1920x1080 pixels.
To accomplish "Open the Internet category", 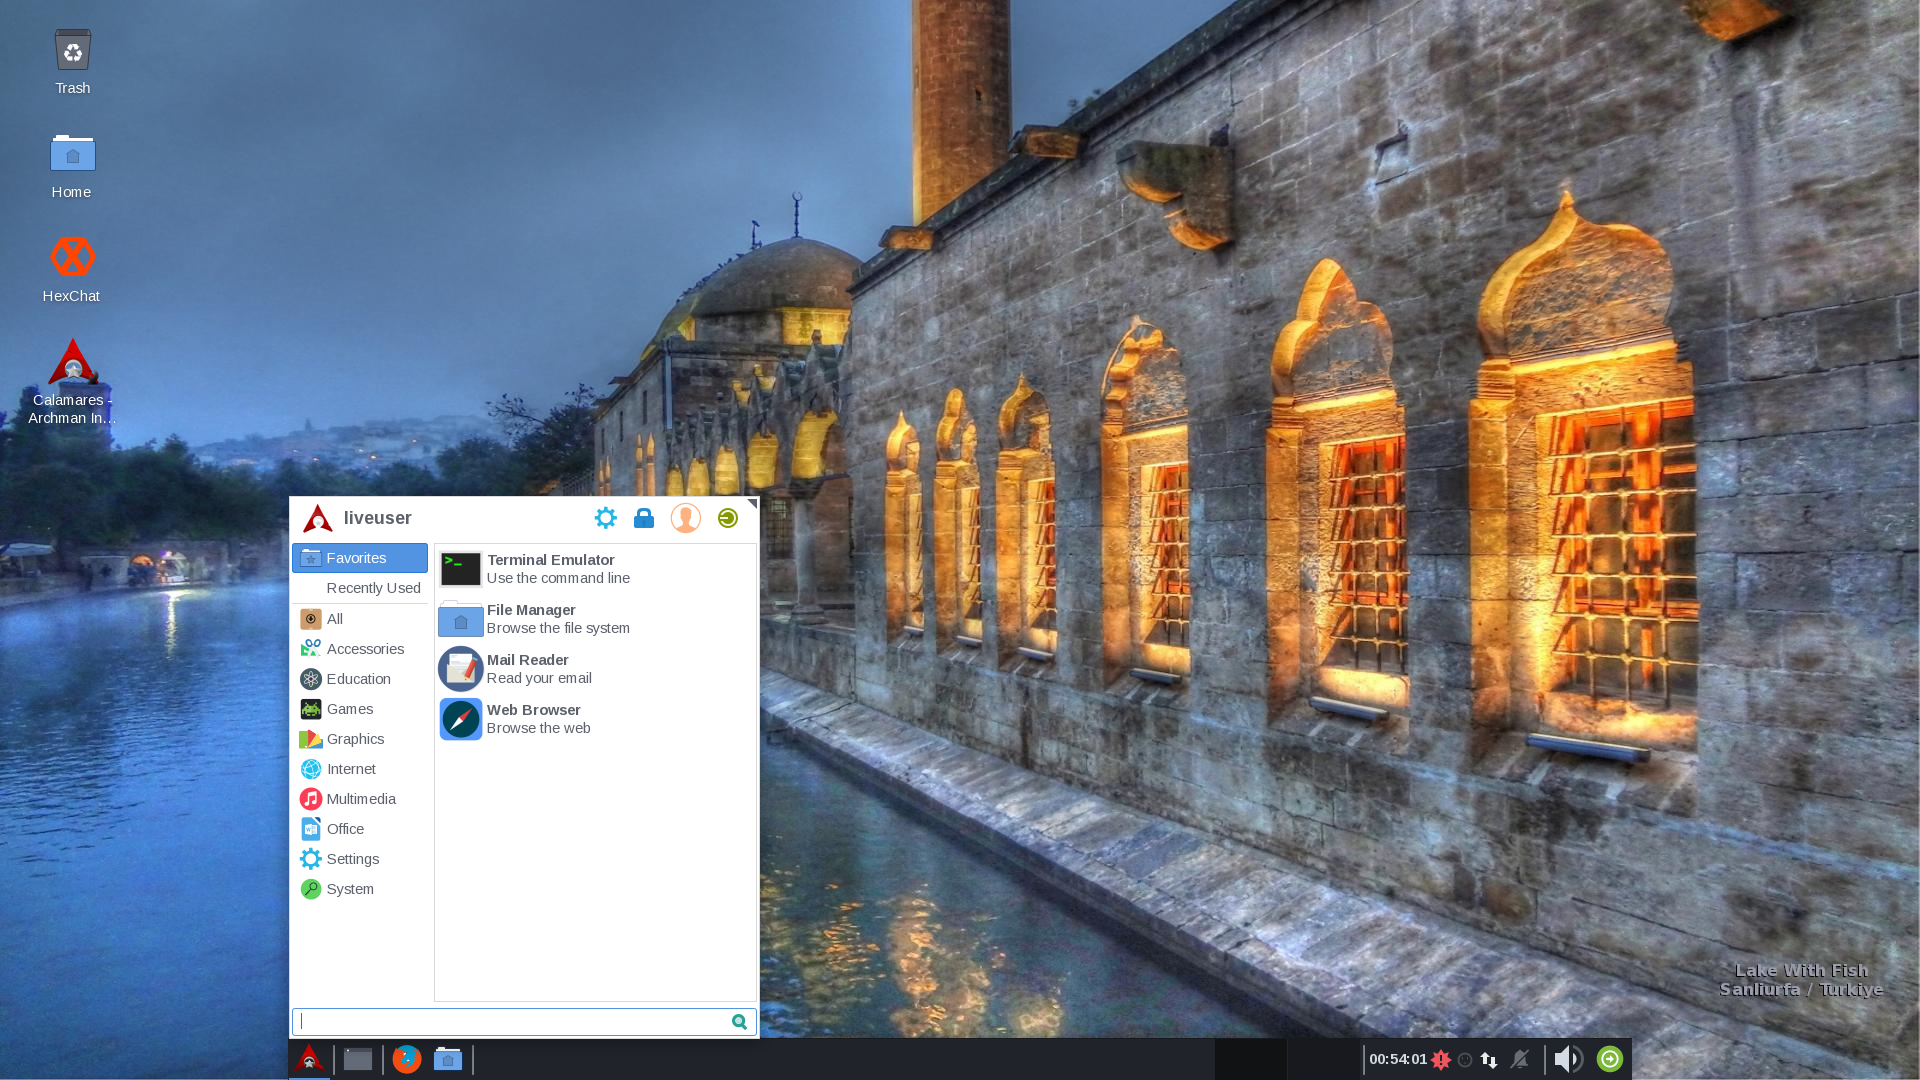I will click(360, 769).
